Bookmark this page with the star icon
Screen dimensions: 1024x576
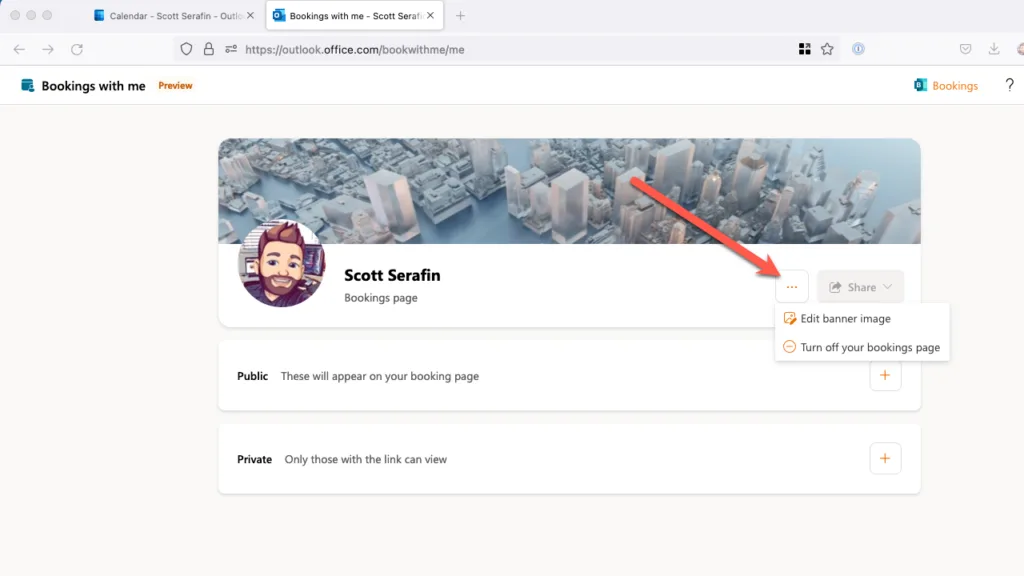click(827, 49)
